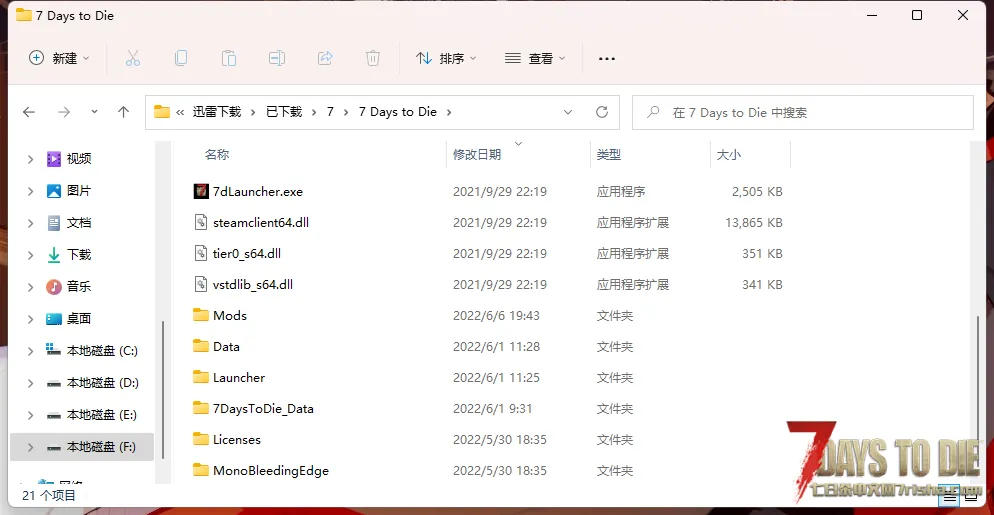Viewport: 994px width, 515px height.
Task: Go up one folder level
Action: coord(124,112)
